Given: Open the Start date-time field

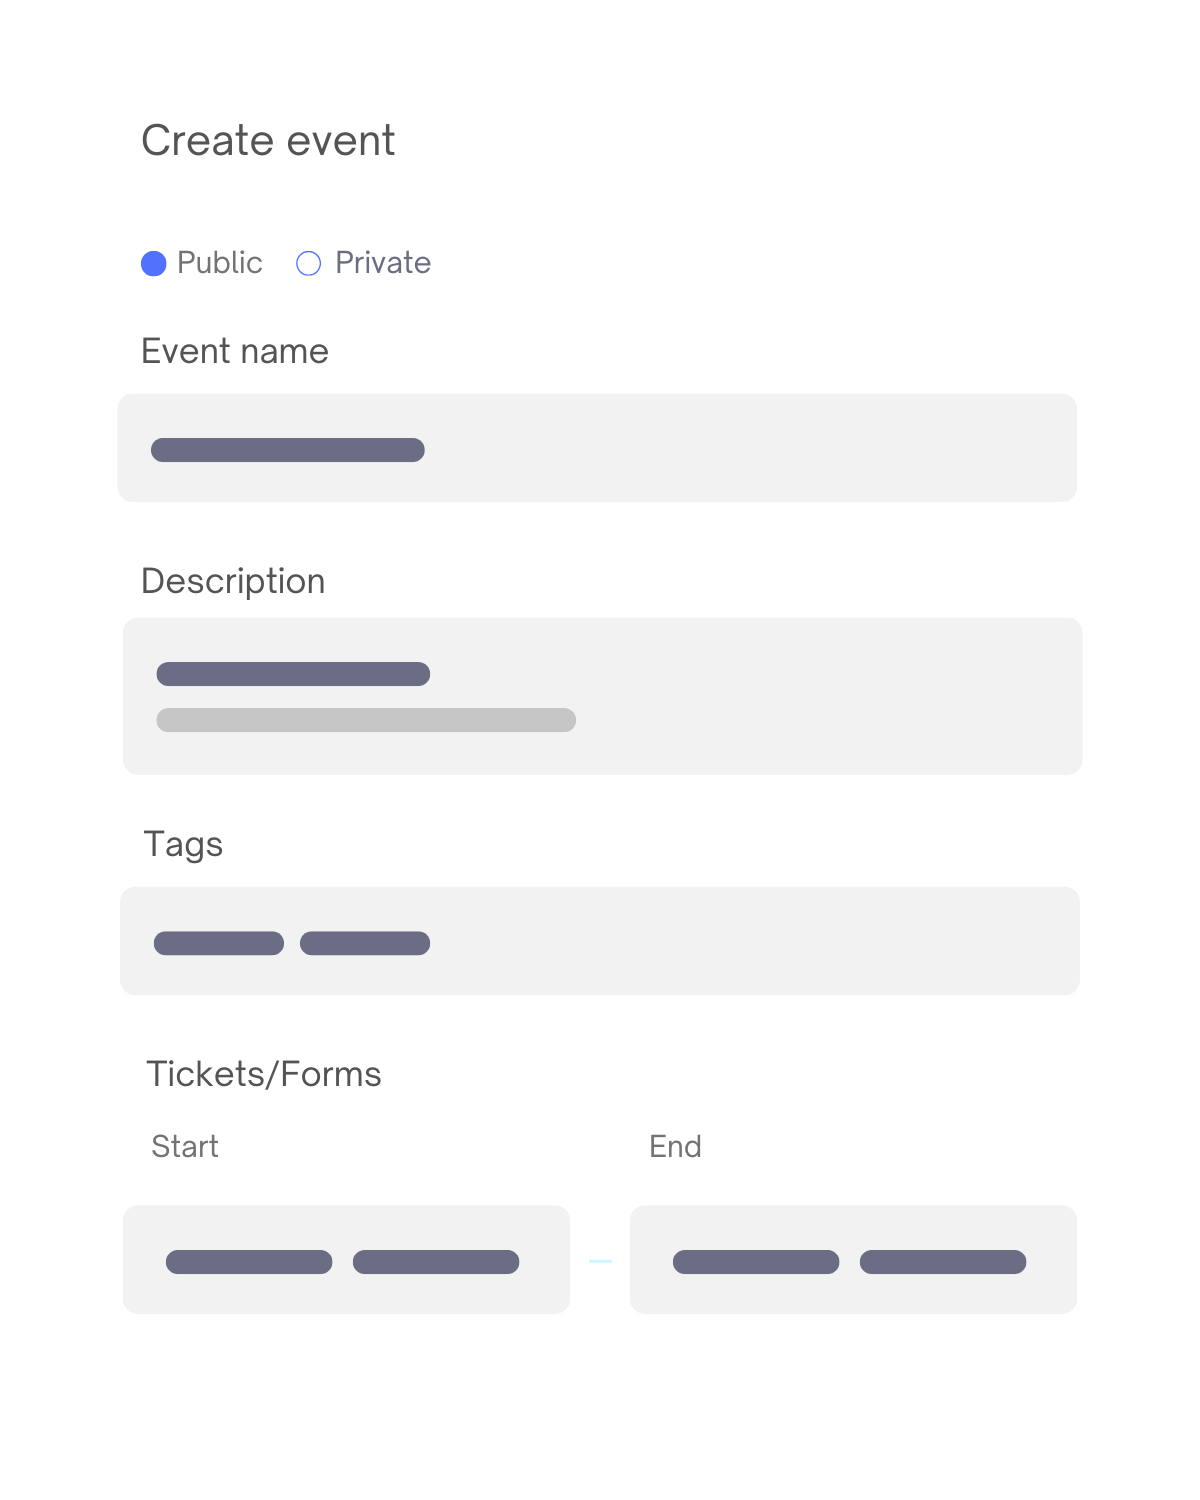Looking at the screenshot, I should point(346,1260).
